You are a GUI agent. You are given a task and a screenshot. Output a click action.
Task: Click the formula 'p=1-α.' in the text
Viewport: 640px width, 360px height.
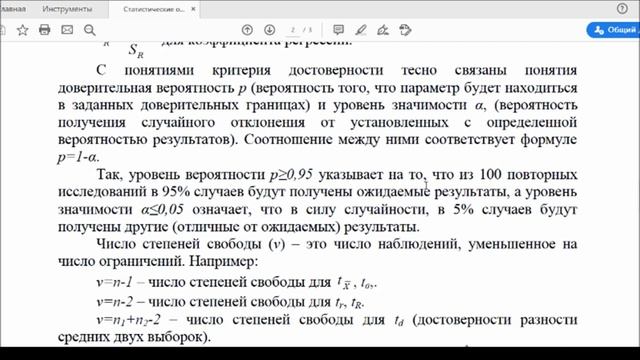(78, 157)
